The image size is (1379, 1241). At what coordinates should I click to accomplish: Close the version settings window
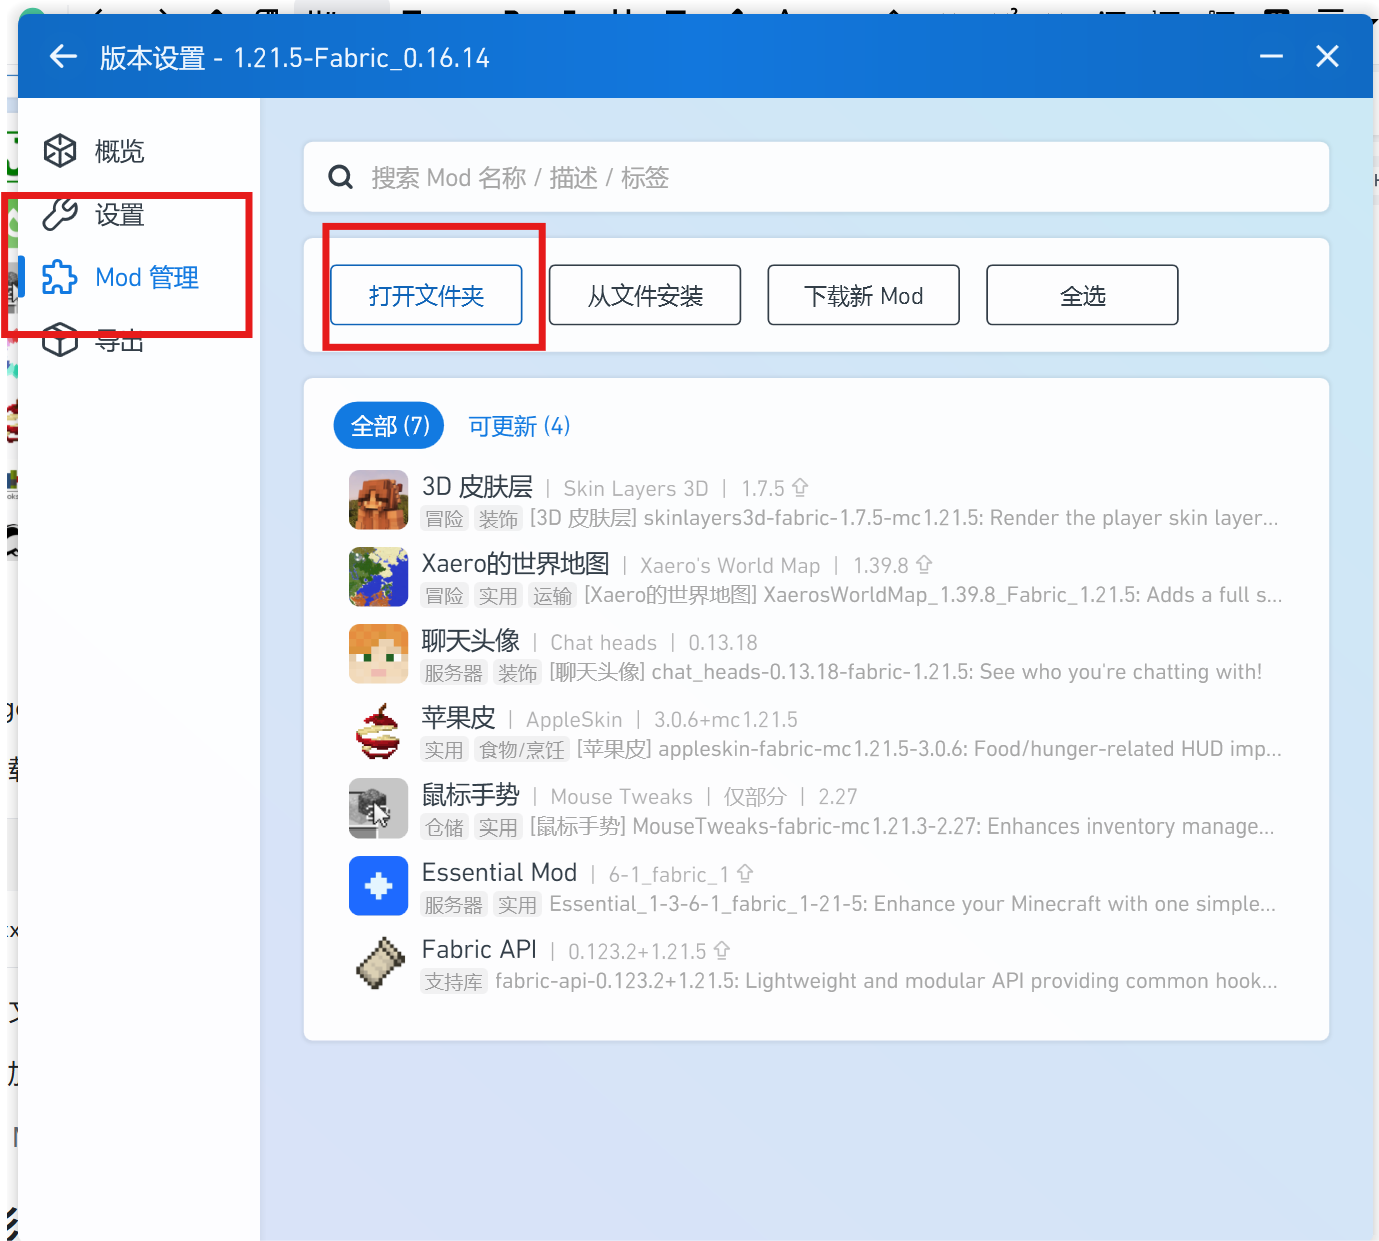1327,57
